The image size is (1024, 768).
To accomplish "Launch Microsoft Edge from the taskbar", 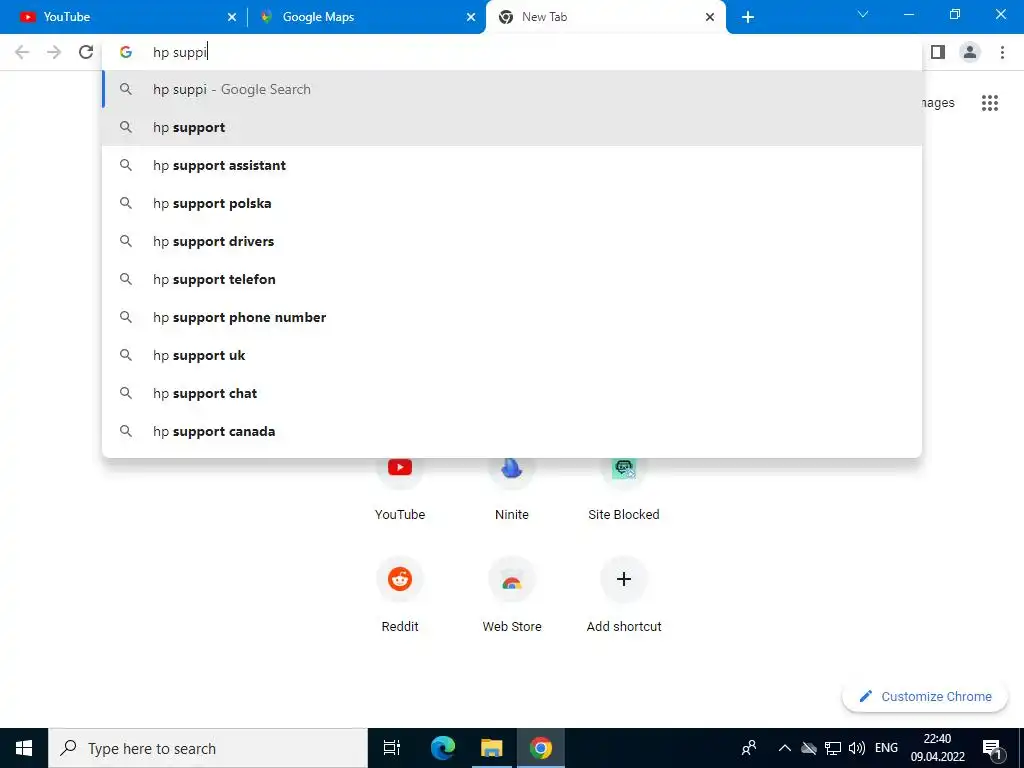I will pyautogui.click(x=443, y=748).
